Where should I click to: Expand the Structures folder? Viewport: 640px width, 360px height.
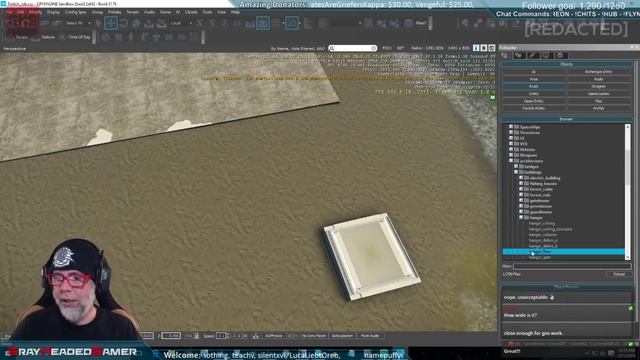(511, 133)
